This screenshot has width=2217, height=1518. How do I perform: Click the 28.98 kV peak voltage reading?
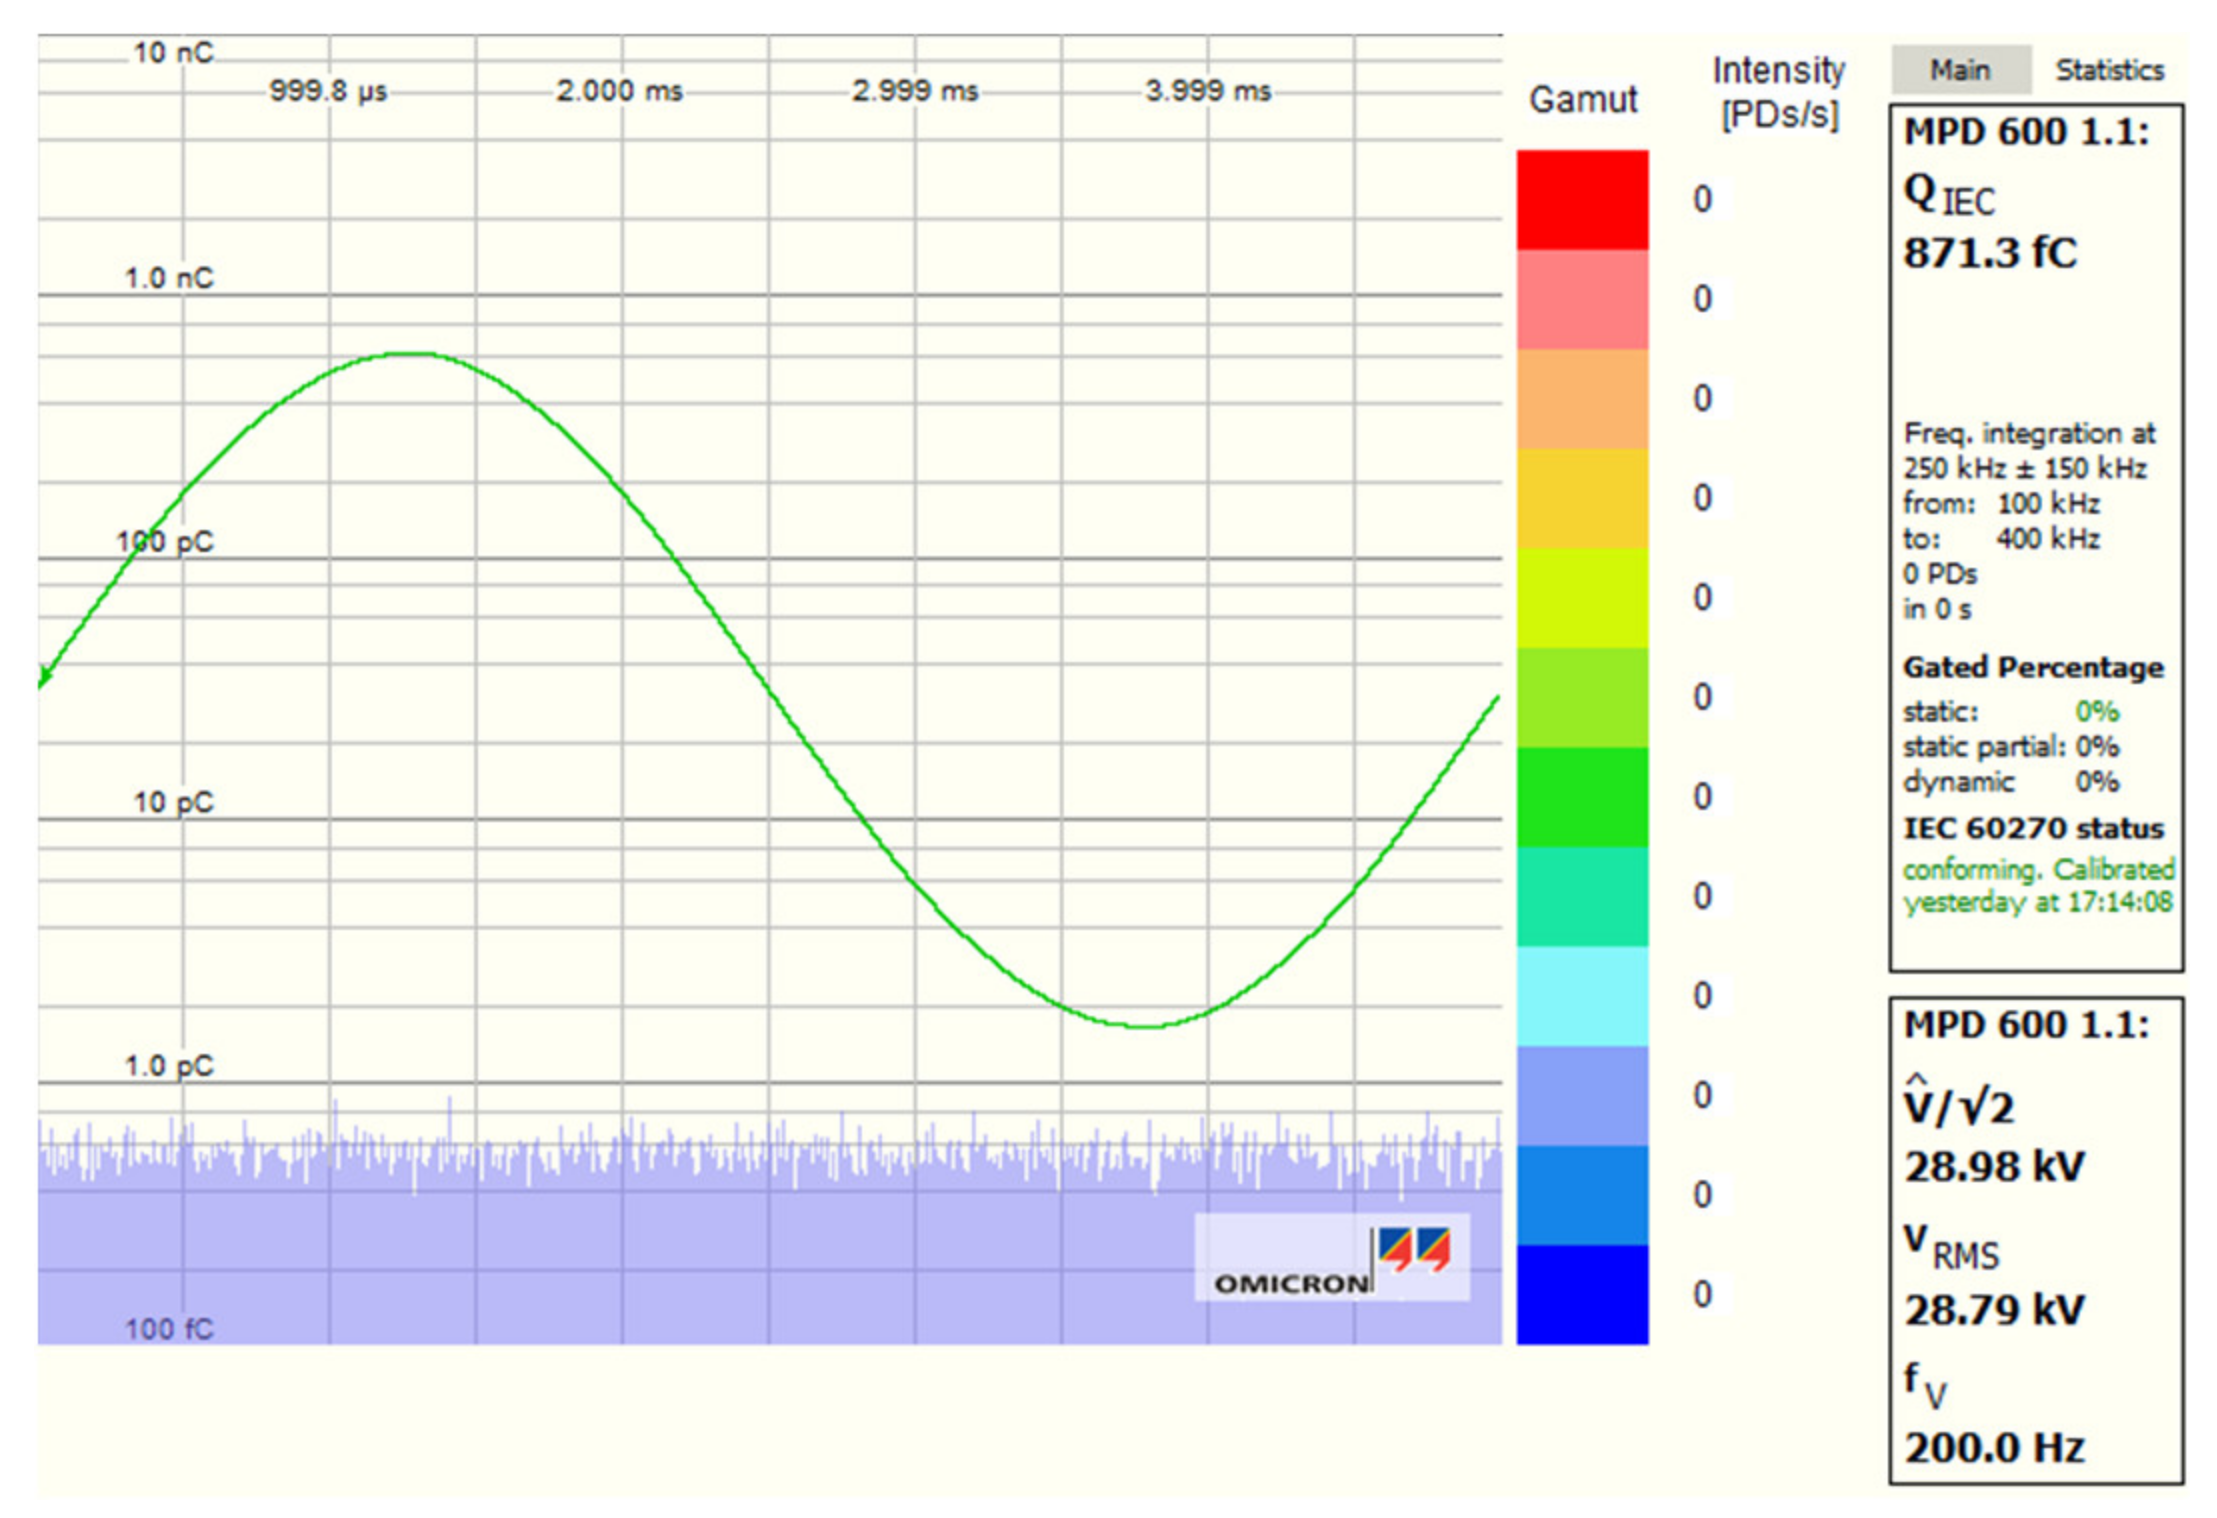[1994, 1166]
